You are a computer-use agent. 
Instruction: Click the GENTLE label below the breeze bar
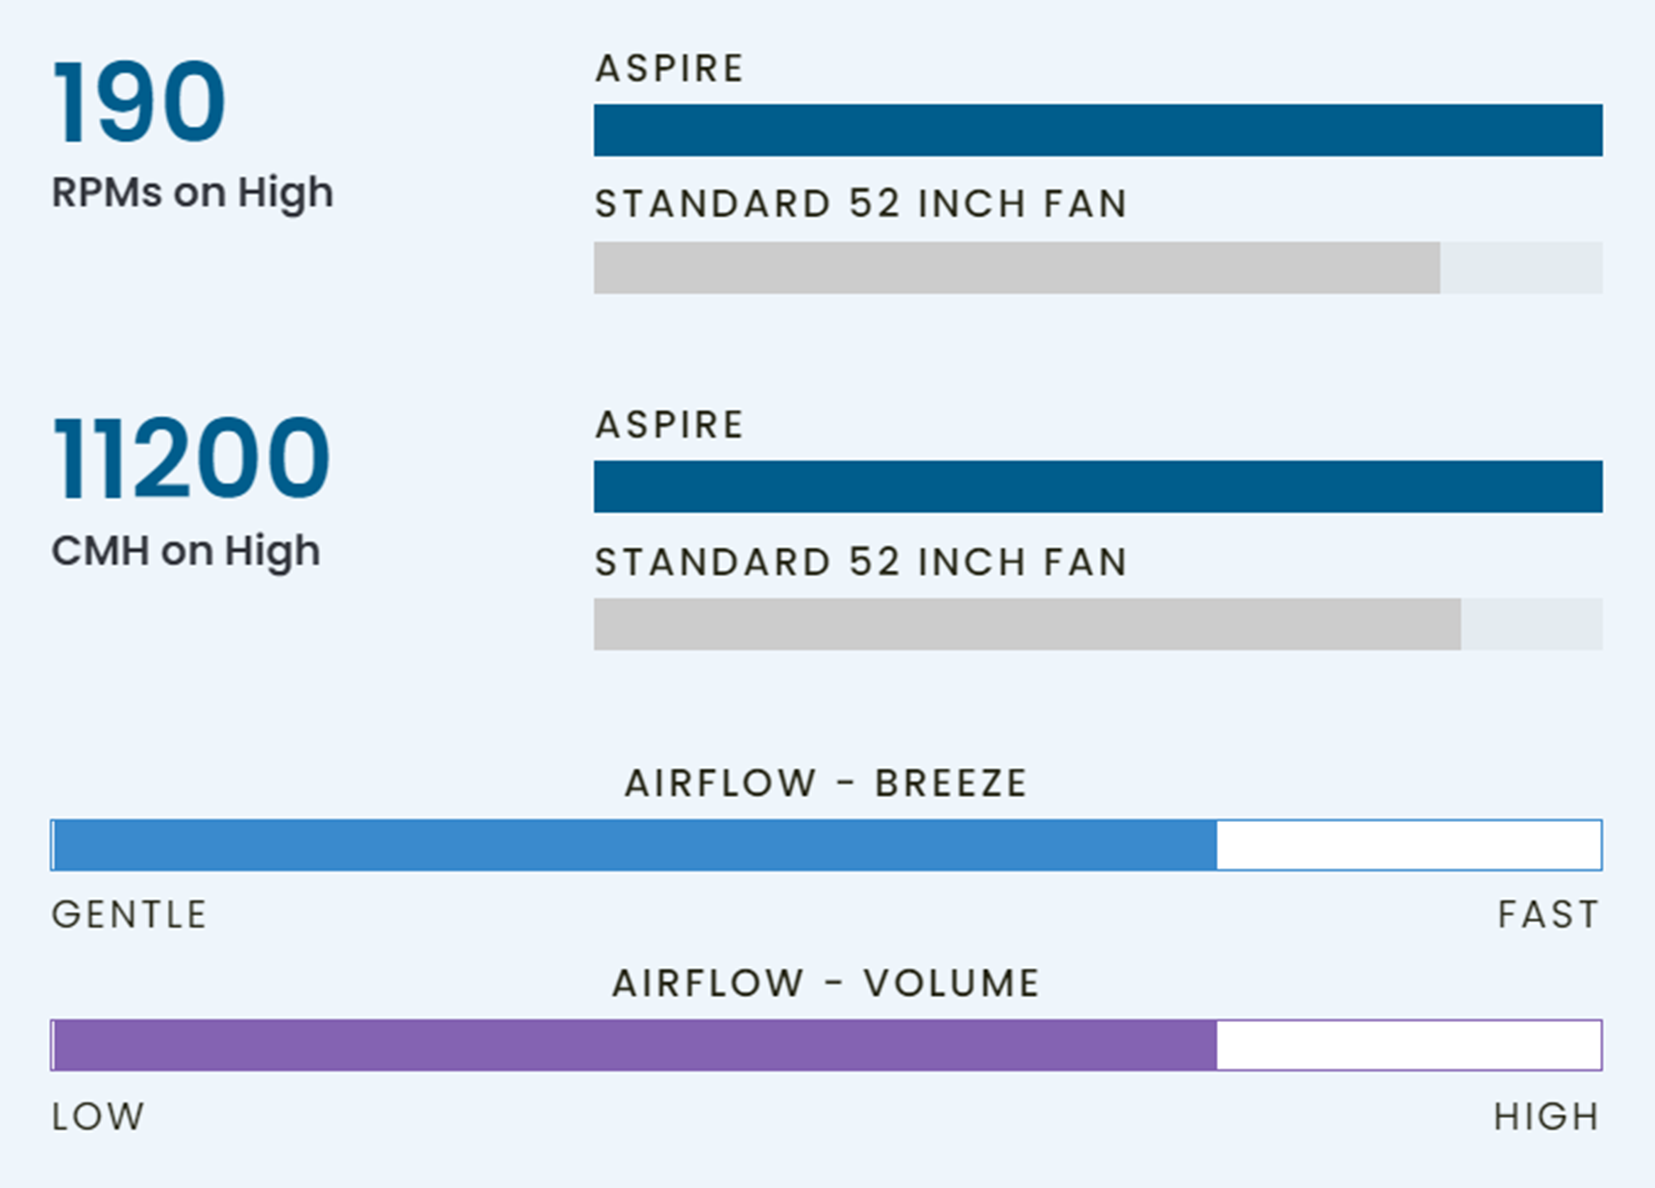coord(129,915)
